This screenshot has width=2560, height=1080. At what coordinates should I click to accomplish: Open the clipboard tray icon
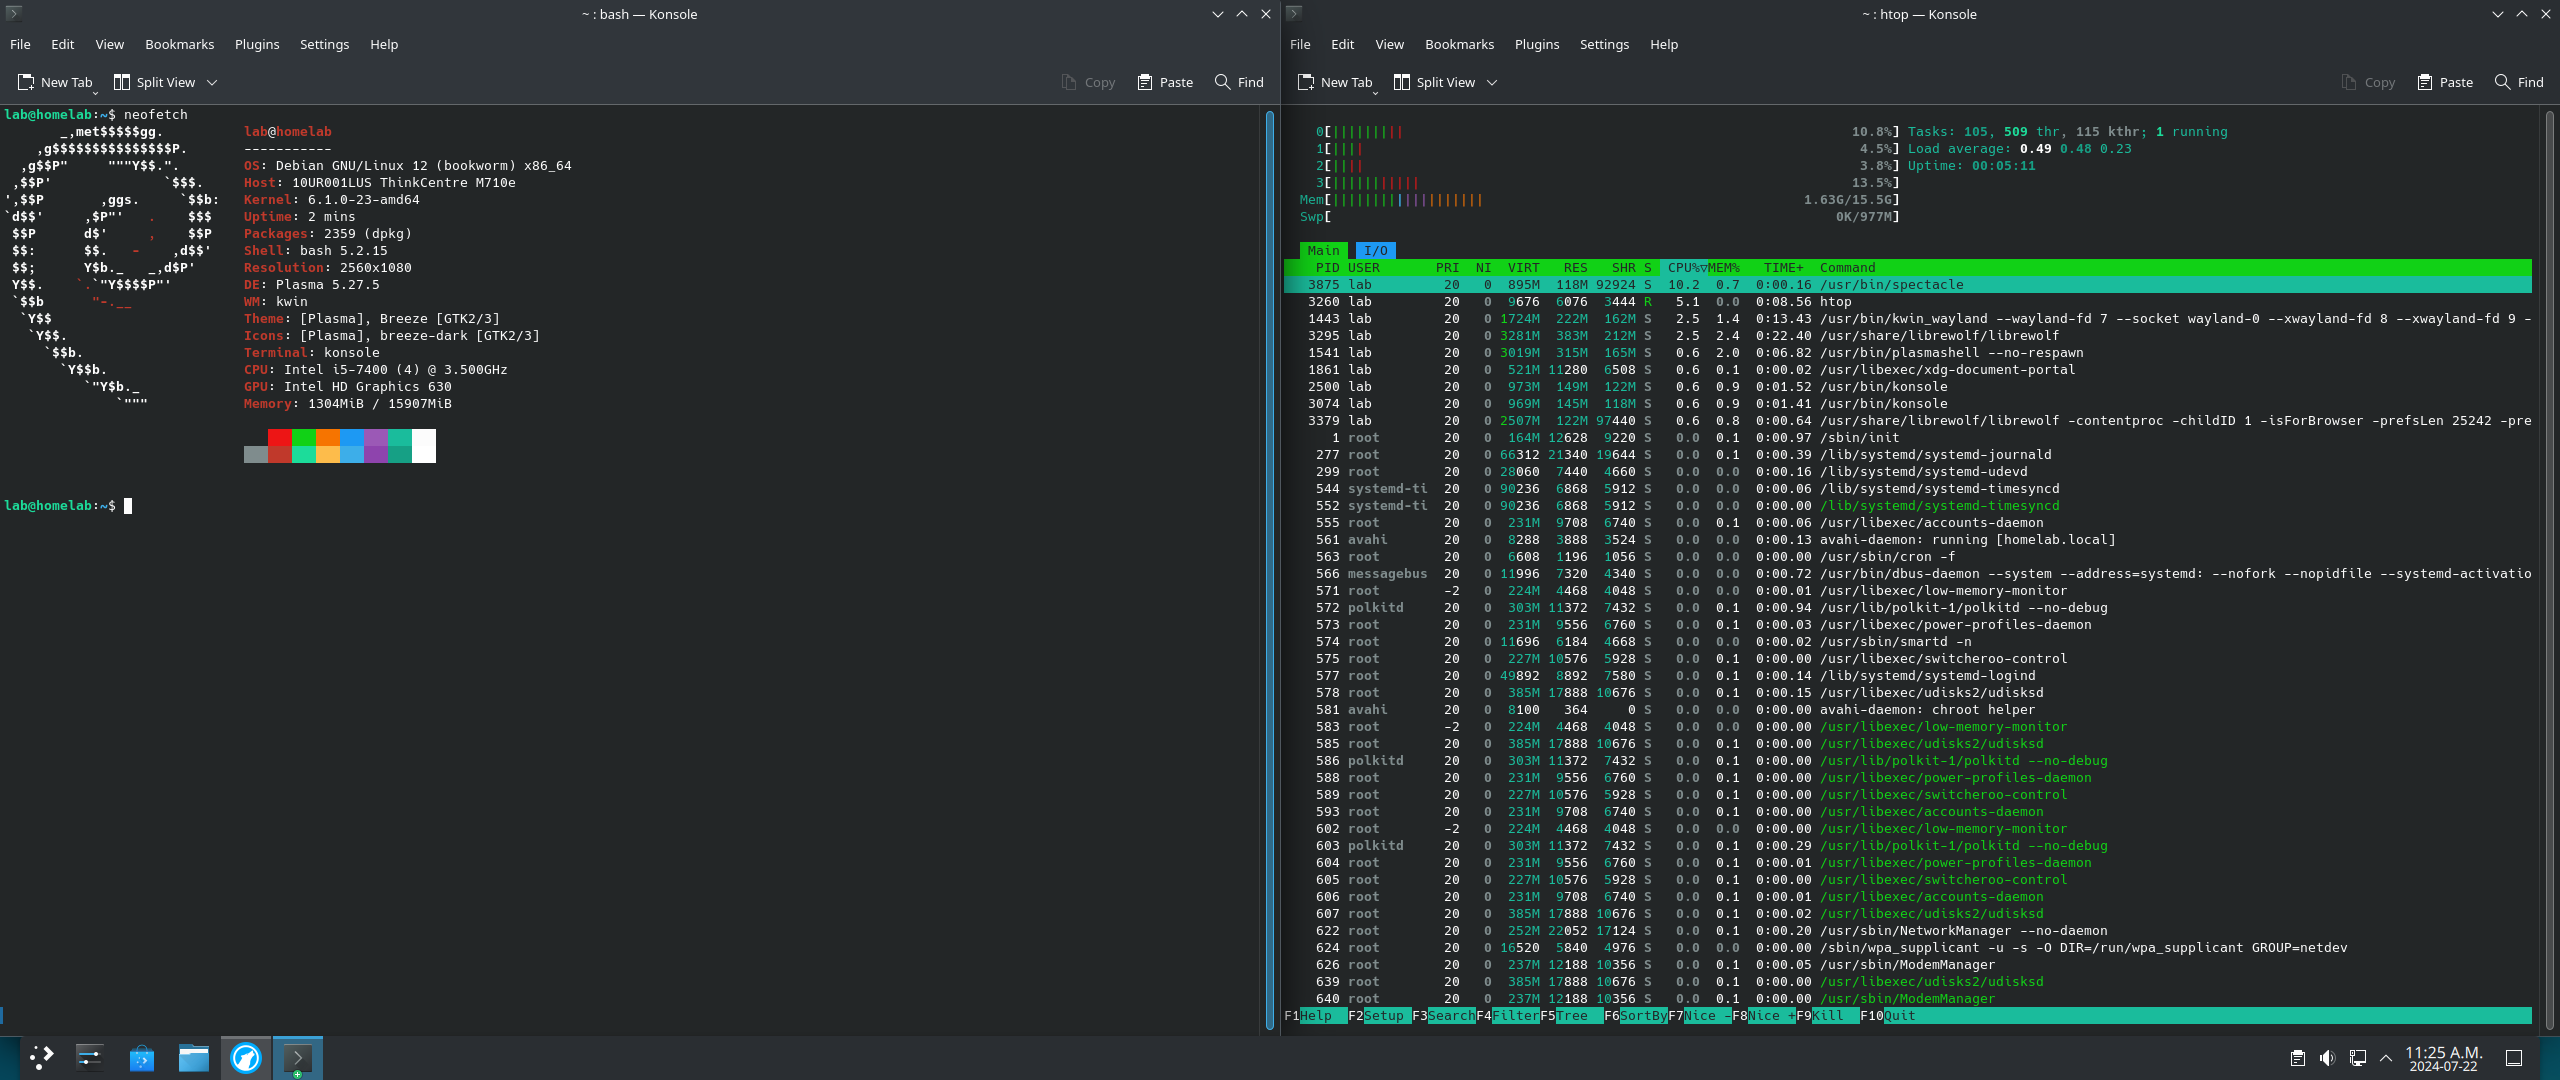pos(2298,1058)
